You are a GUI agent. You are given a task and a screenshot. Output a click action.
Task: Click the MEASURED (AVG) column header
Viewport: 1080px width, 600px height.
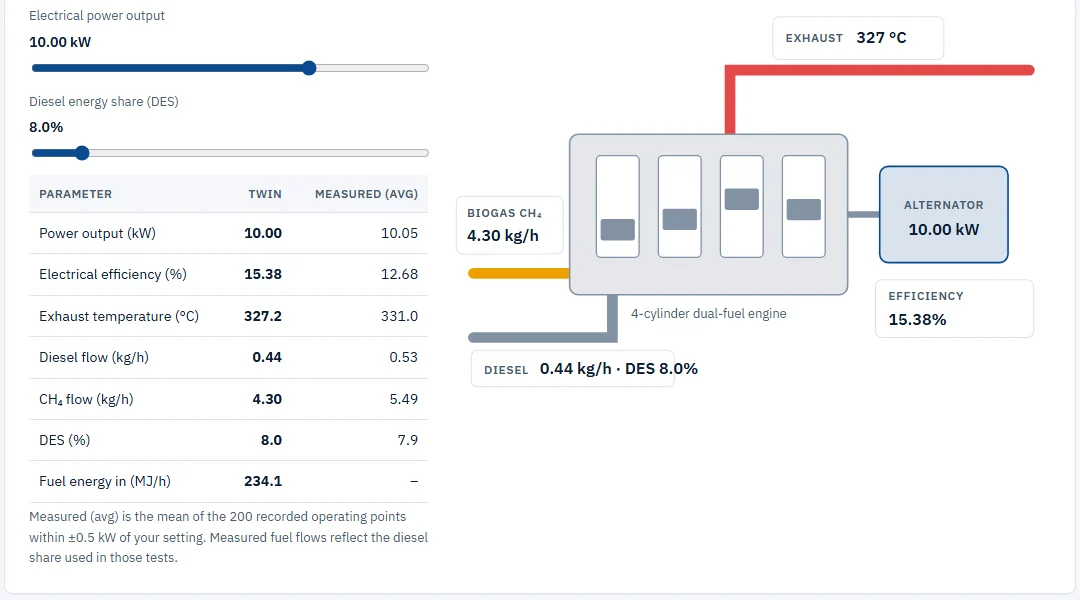(366, 194)
